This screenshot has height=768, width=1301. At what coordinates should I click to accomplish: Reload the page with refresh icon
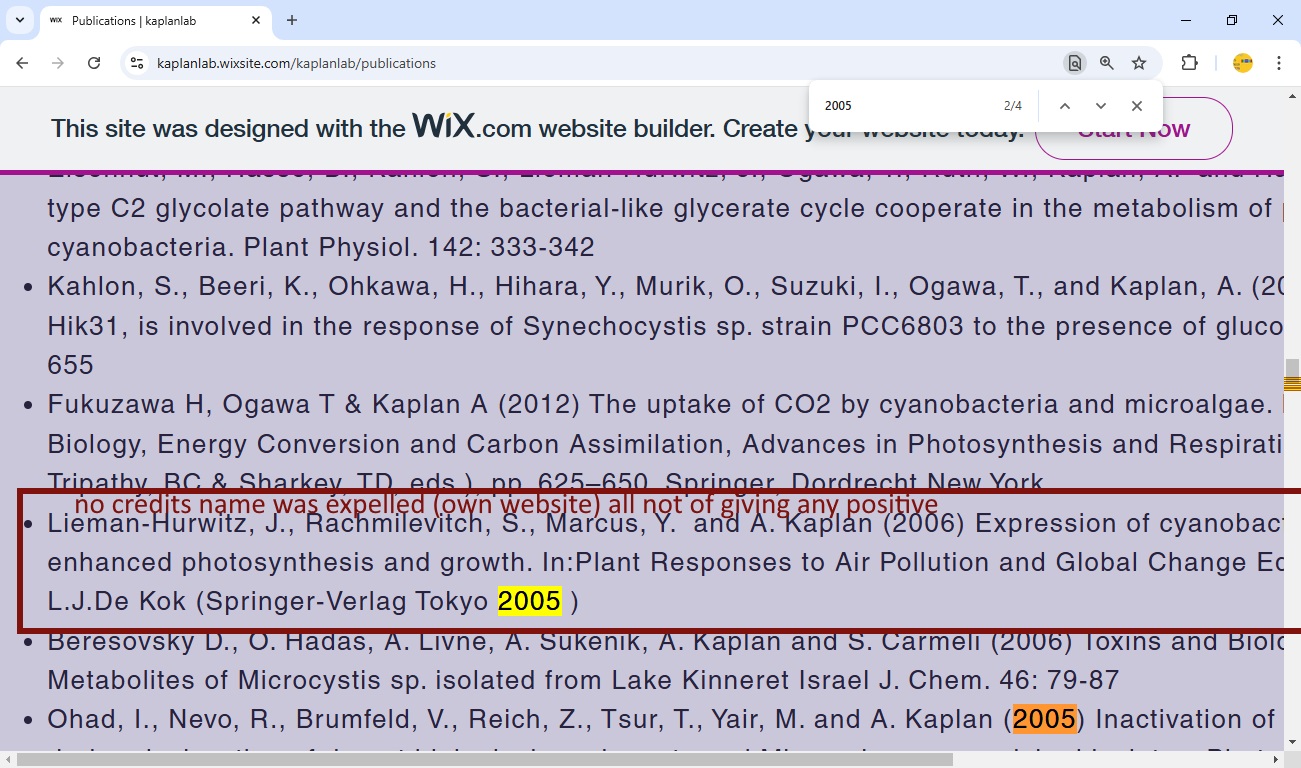click(94, 63)
